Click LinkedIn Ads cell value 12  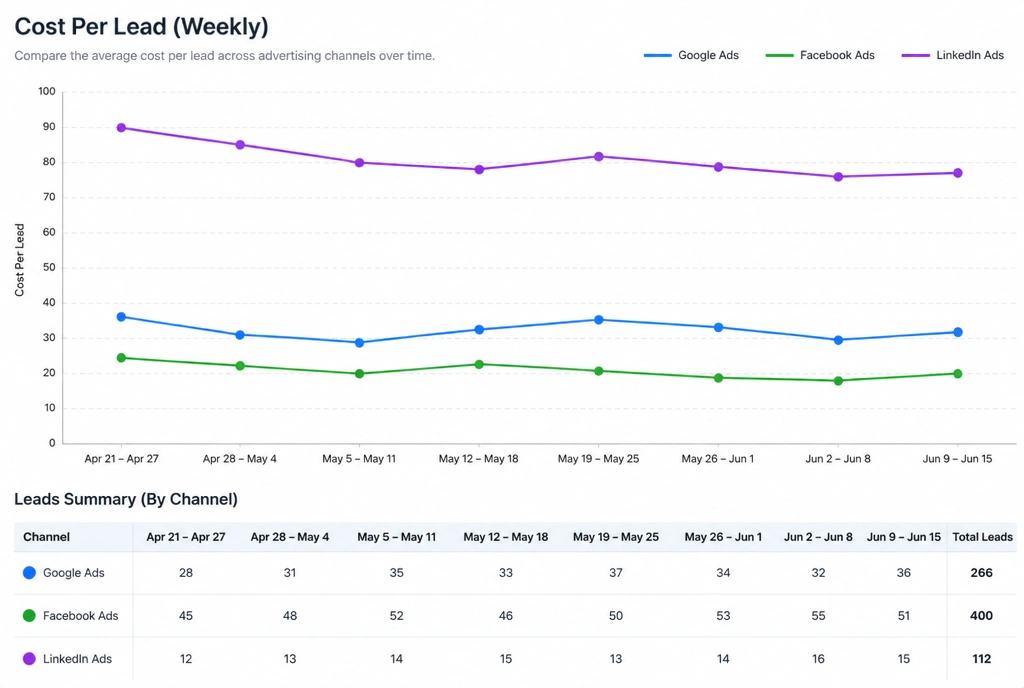coord(185,659)
